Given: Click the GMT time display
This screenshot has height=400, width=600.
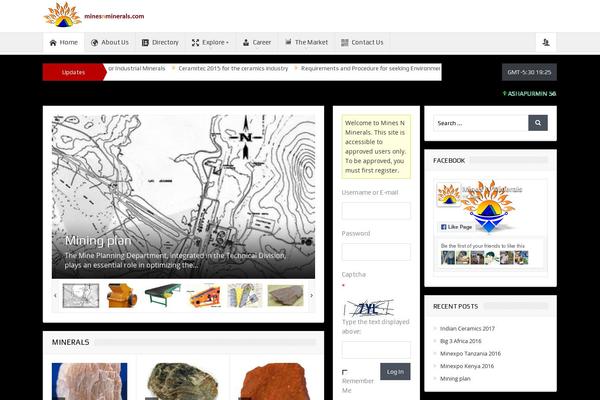Looking at the screenshot, I should click(x=529, y=72).
